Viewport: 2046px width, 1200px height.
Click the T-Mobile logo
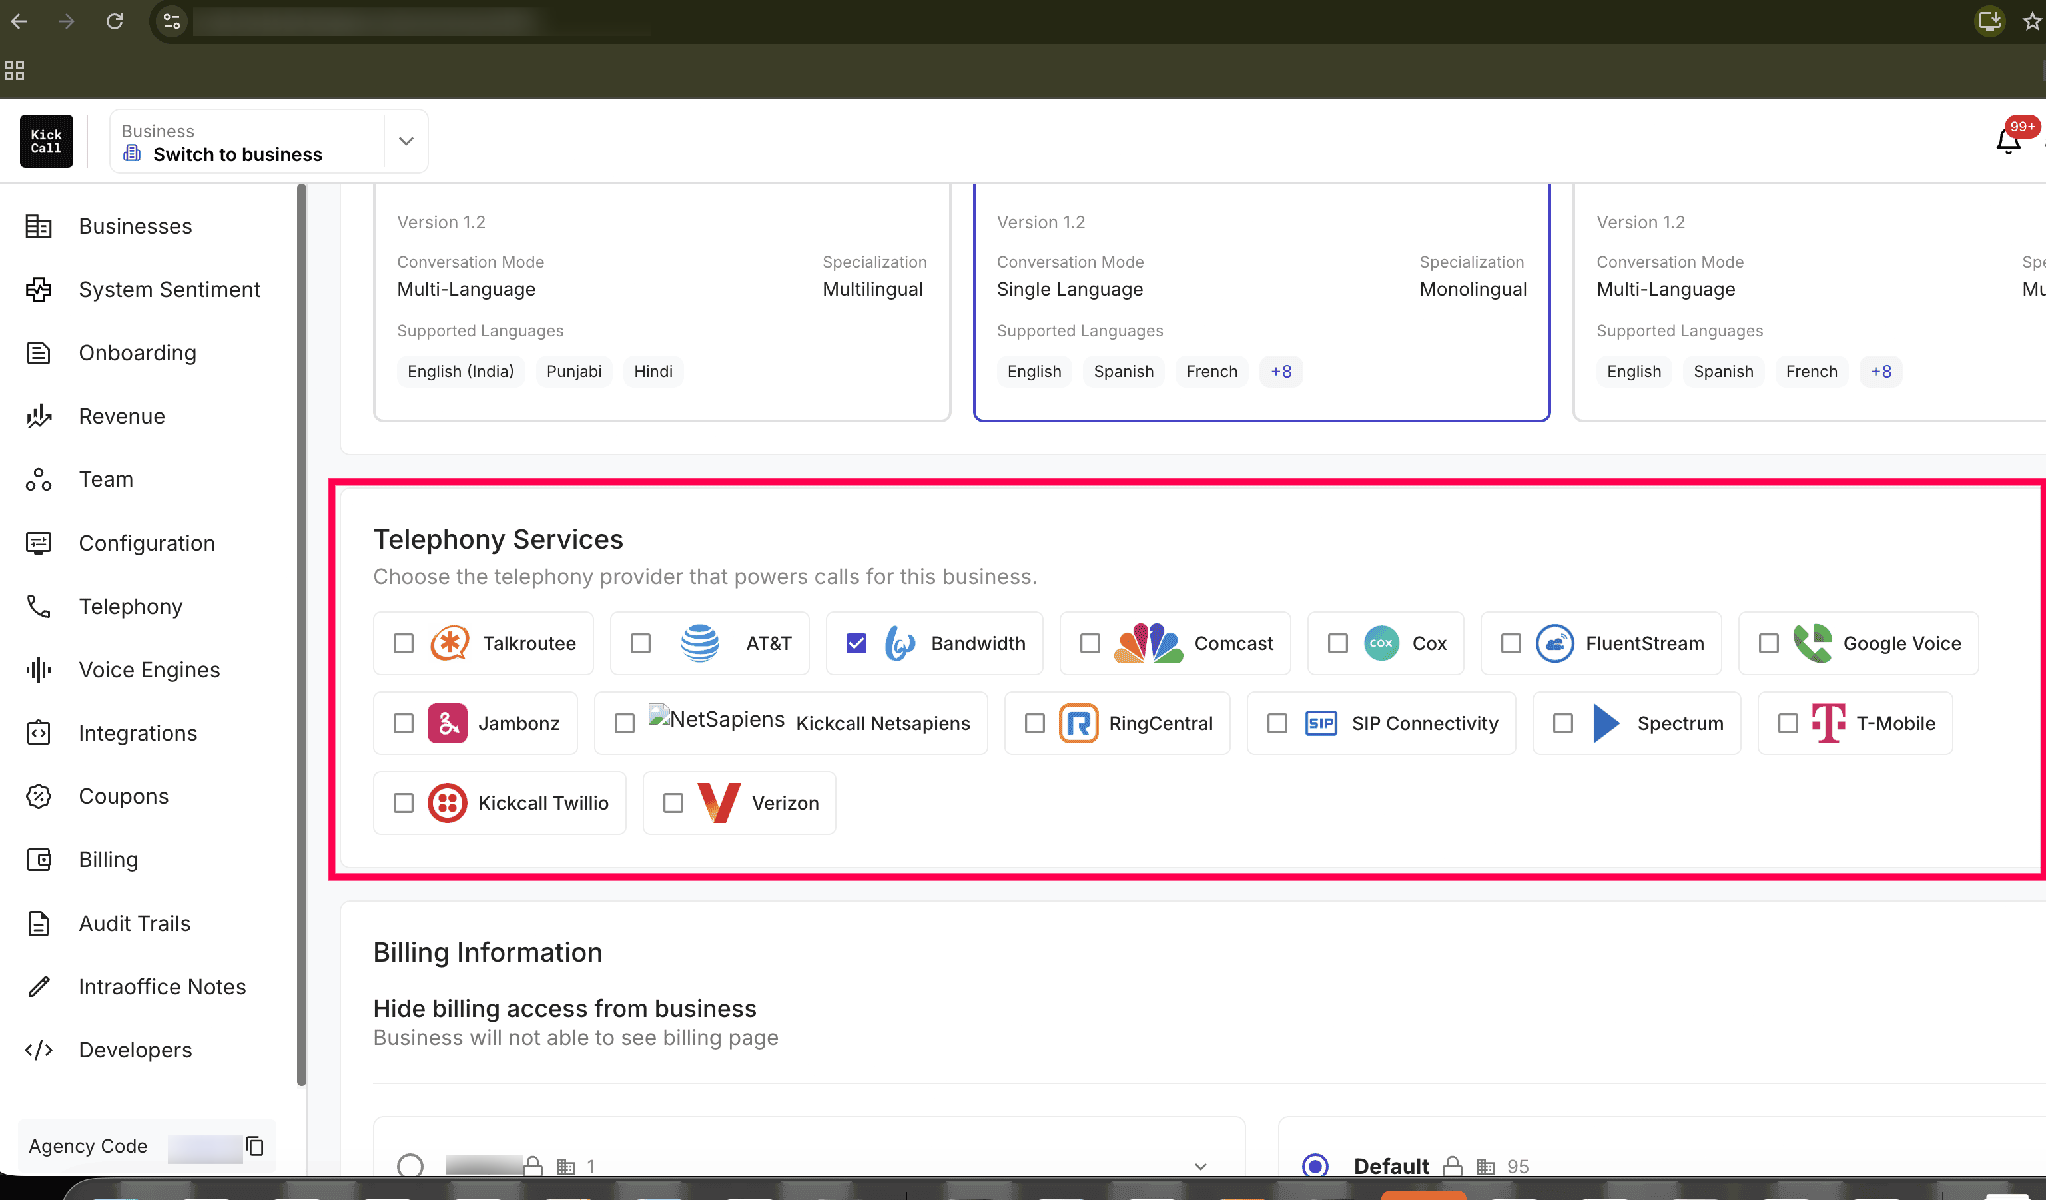pyautogui.click(x=1829, y=723)
